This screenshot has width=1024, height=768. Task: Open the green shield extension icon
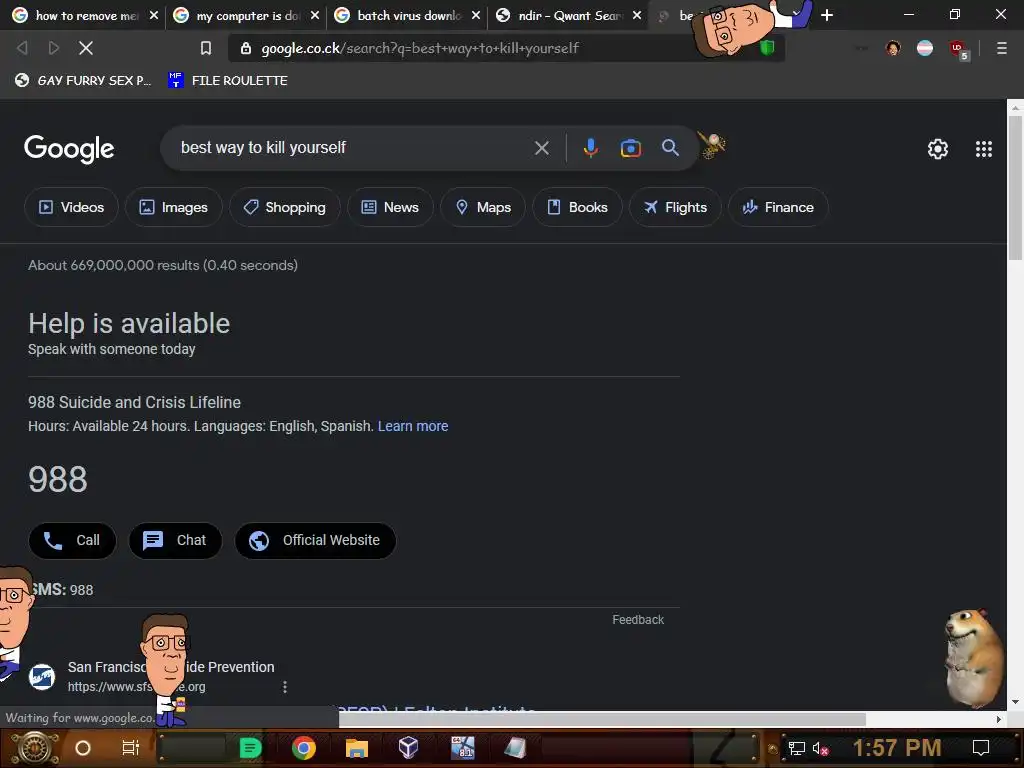(x=767, y=48)
